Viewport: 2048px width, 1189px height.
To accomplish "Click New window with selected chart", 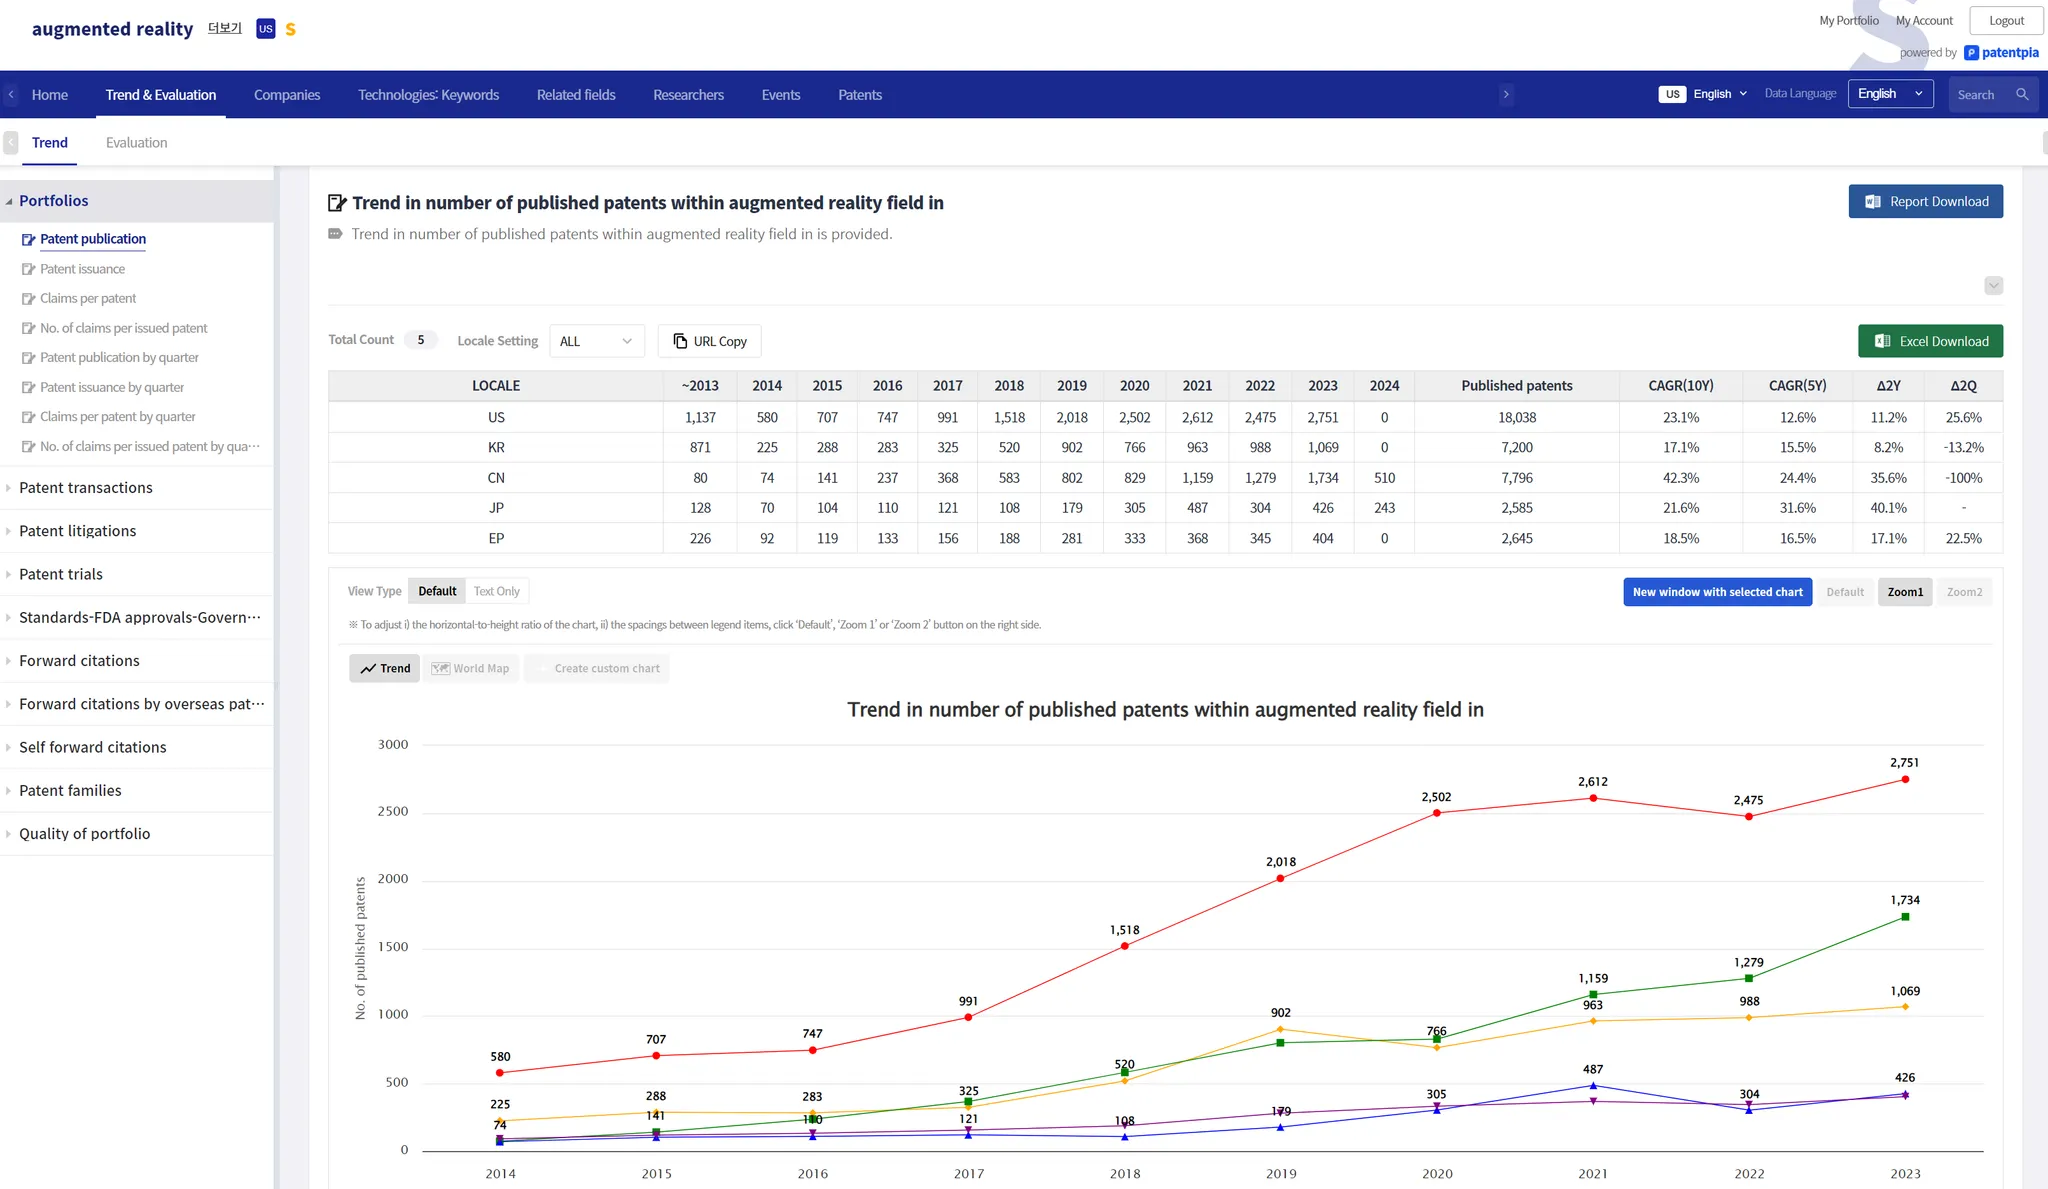I will point(1717,592).
